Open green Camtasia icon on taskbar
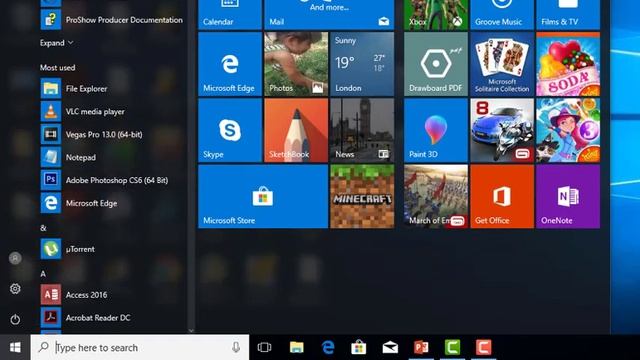The image size is (640, 360). [452, 347]
